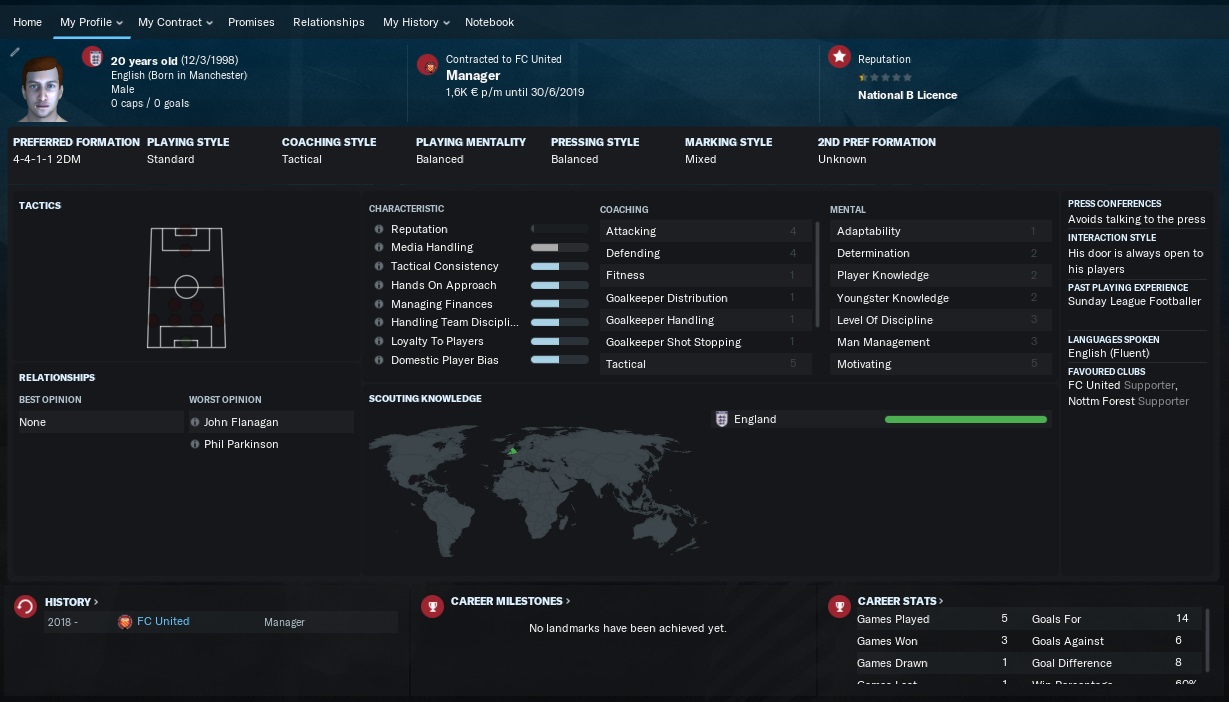The height and width of the screenshot is (702, 1229).
Task: Click the History circular arrow icon
Action: (26, 607)
